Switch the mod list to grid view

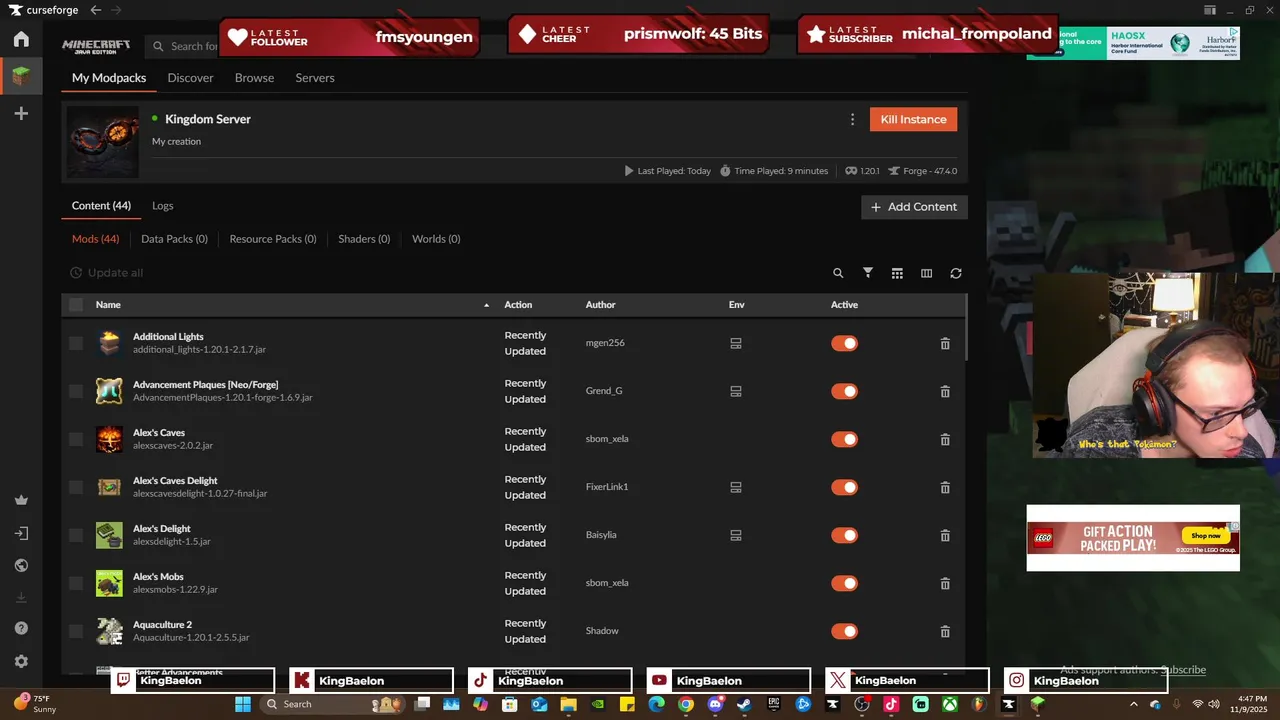pos(897,273)
